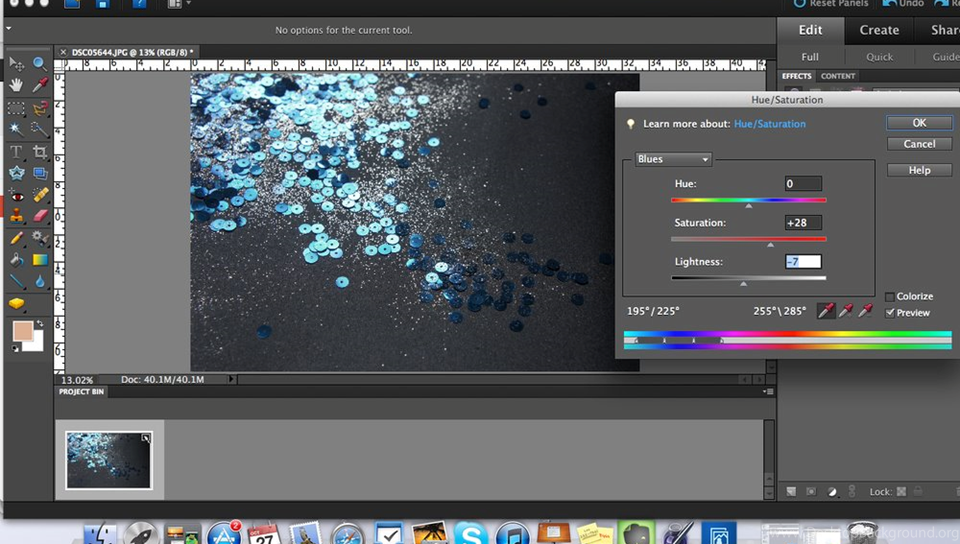Select DSC05644 thumbnail in Project Bin
Image resolution: width=960 pixels, height=544 pixels.
point(109,460)
